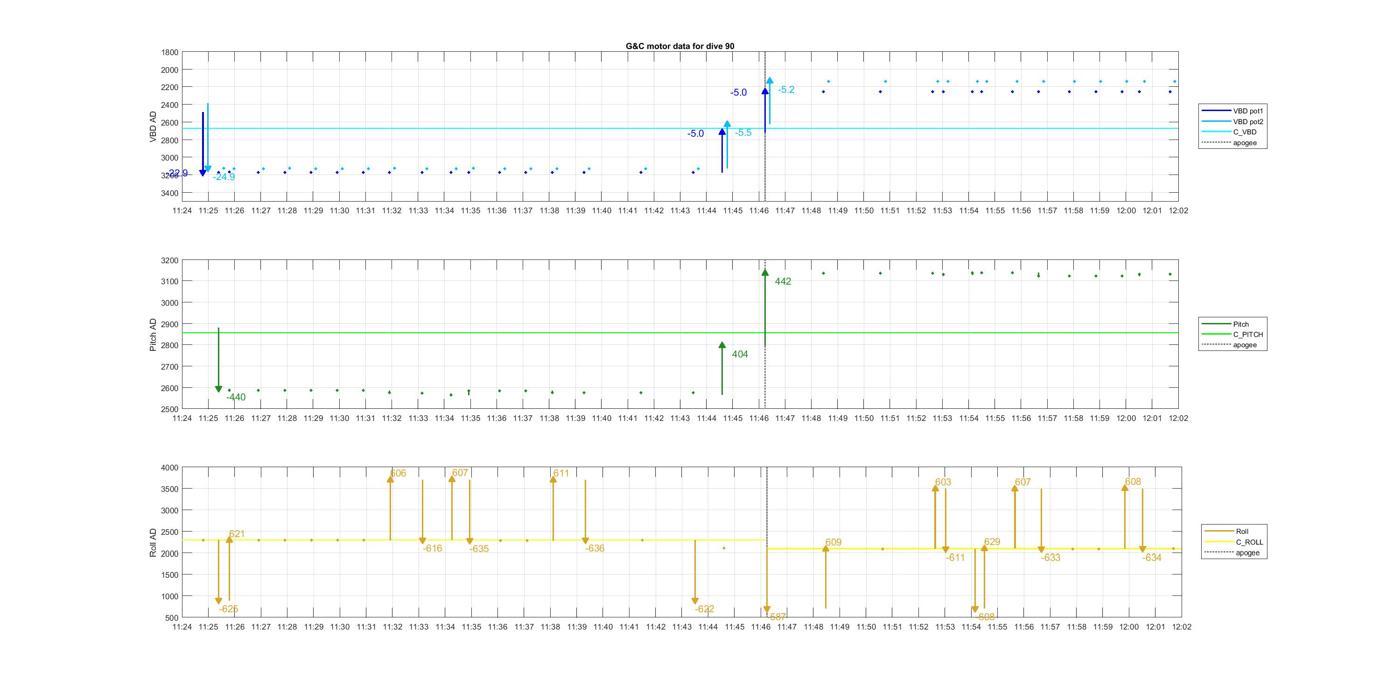This screenshot has width=1400, height=693.
Task: Select 'C_VBD' legend entry
Action: [1231, 132]
